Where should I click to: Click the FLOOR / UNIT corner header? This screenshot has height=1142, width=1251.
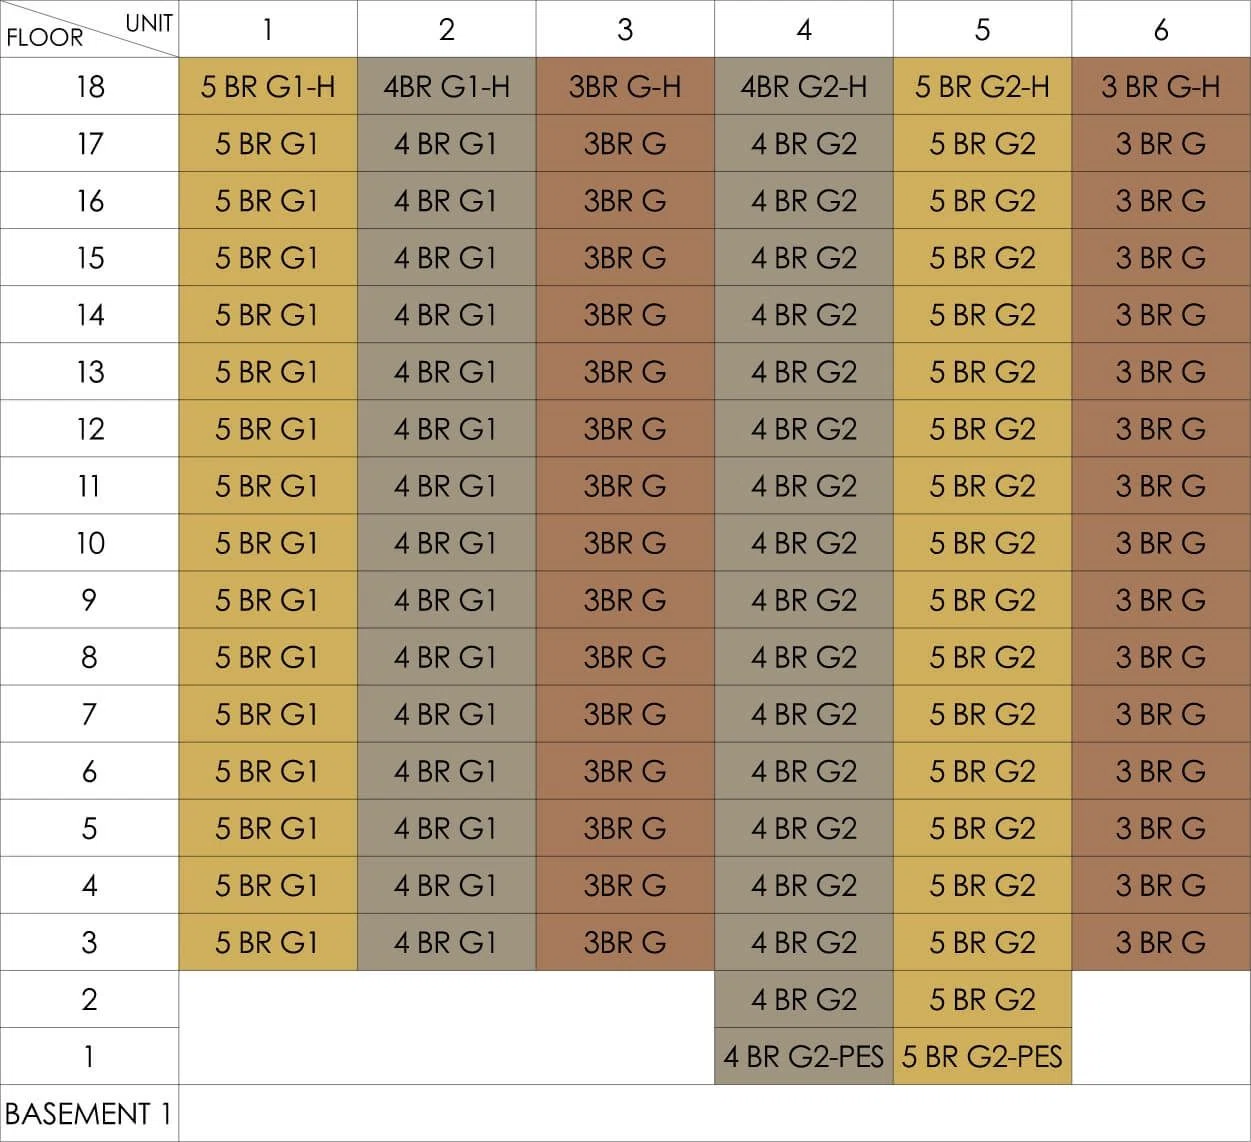pos(90,29)
